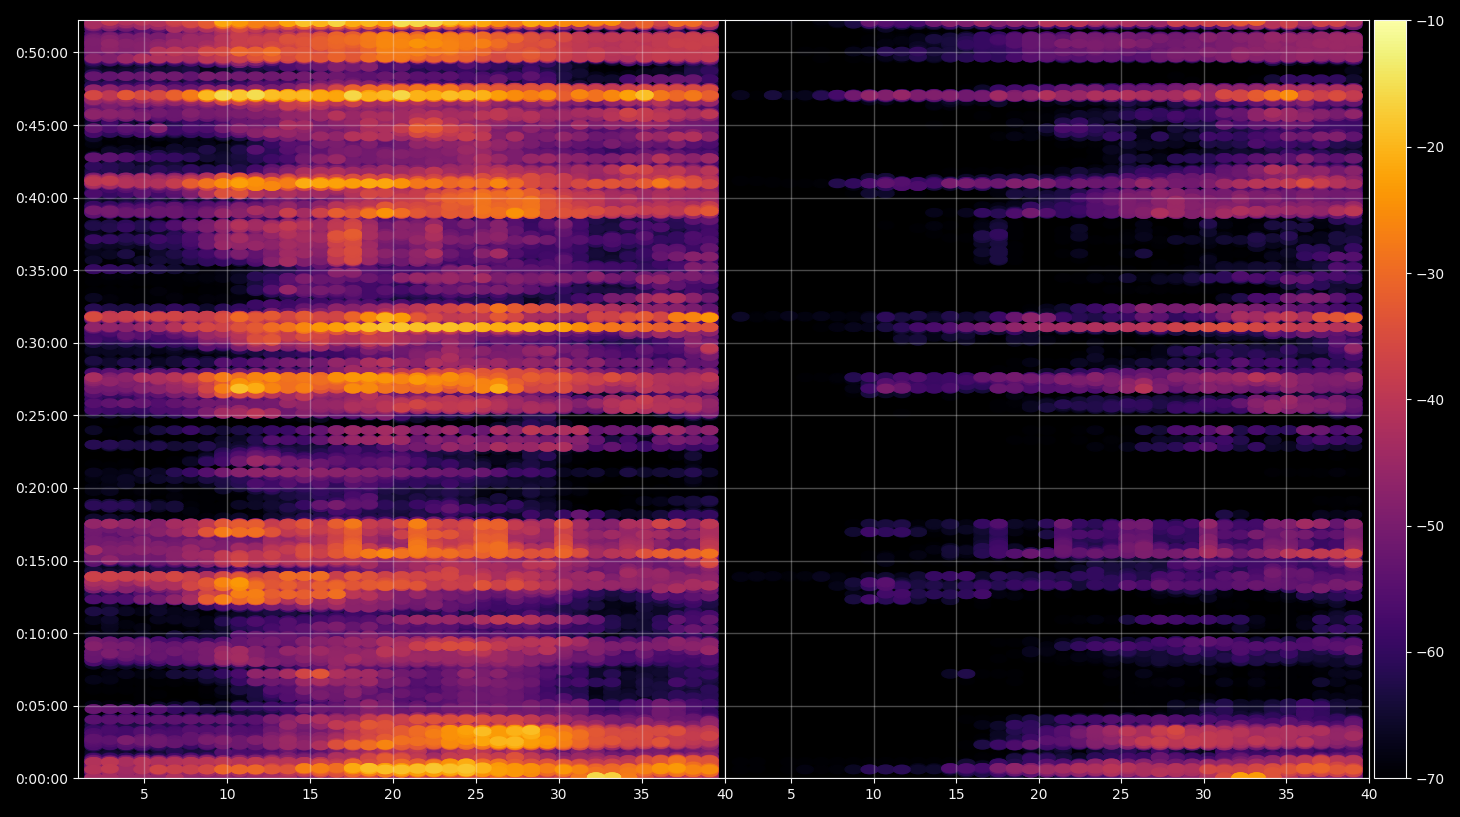Click the −70 colorbar label
This screenshot has width=1460, height=817.
coord(1430,779)
